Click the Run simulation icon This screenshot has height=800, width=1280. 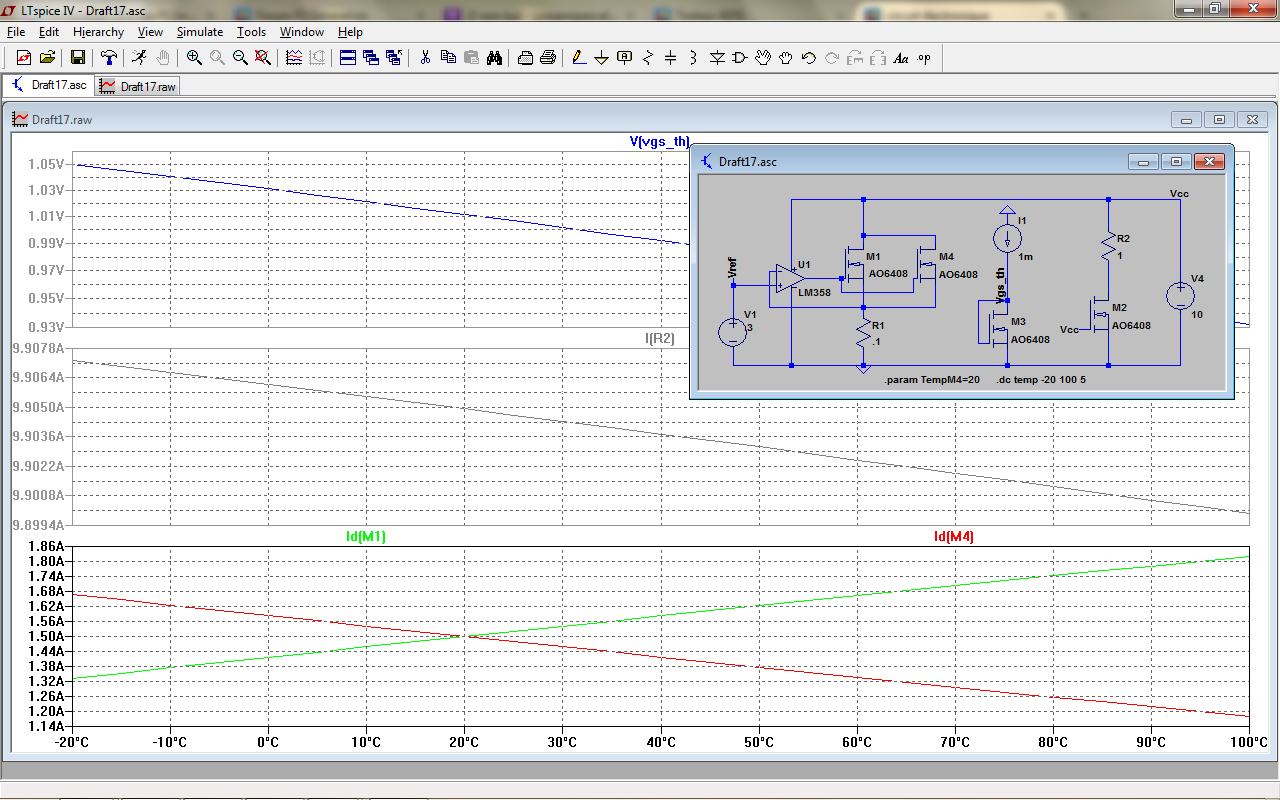139,58
